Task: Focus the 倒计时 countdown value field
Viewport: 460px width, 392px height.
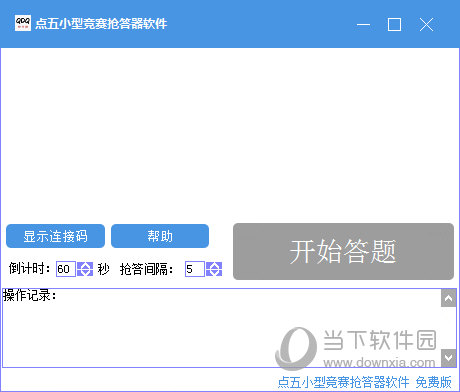Action: (x=66, y=269)
